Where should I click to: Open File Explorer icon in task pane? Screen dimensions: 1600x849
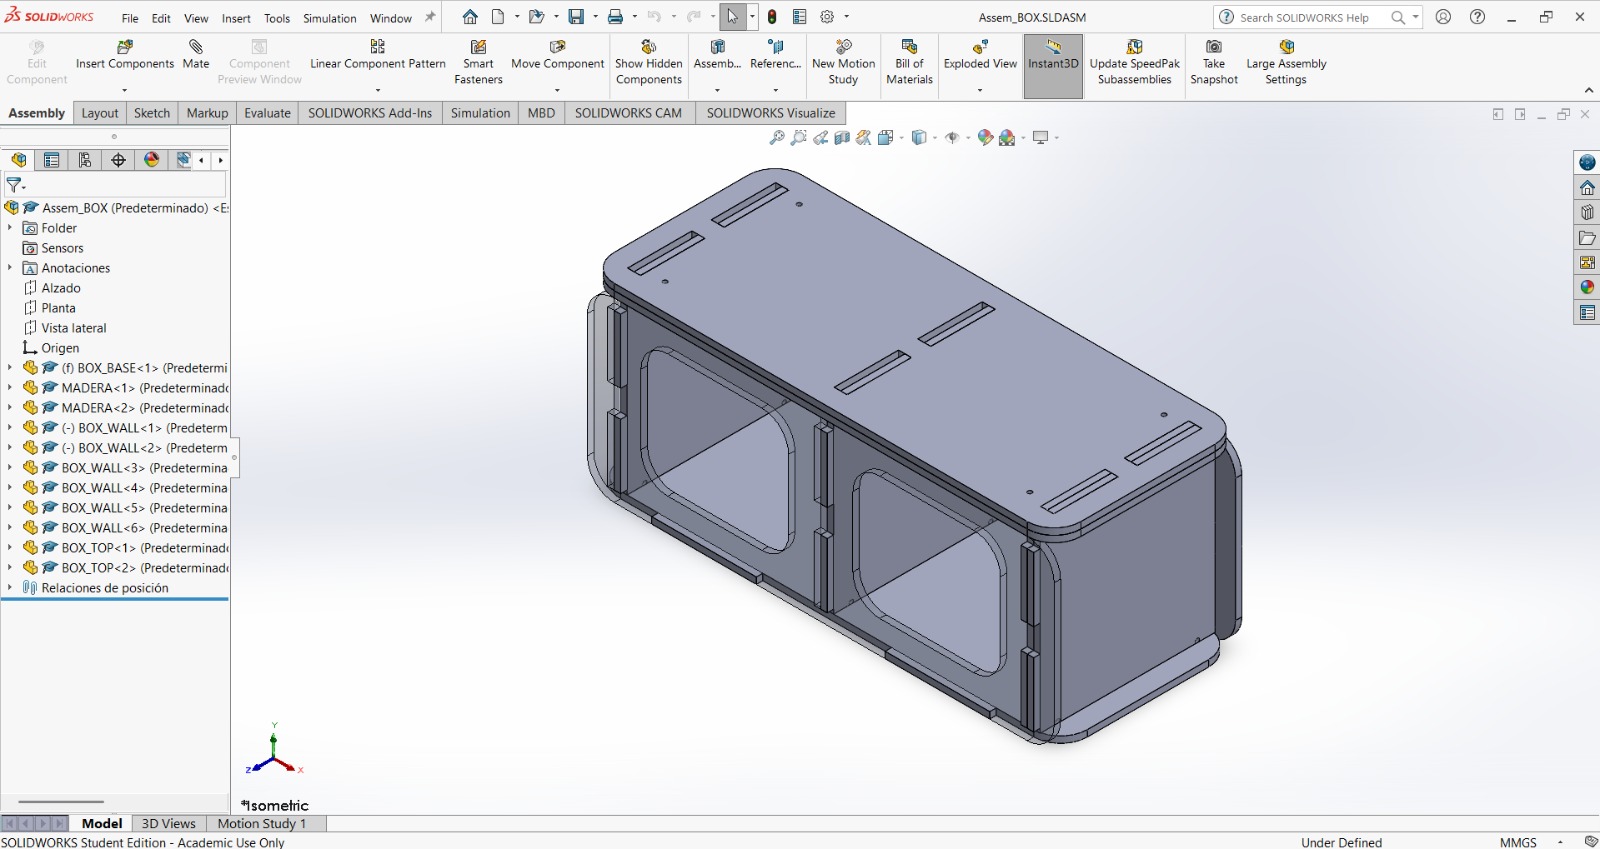pos(1587,238)
